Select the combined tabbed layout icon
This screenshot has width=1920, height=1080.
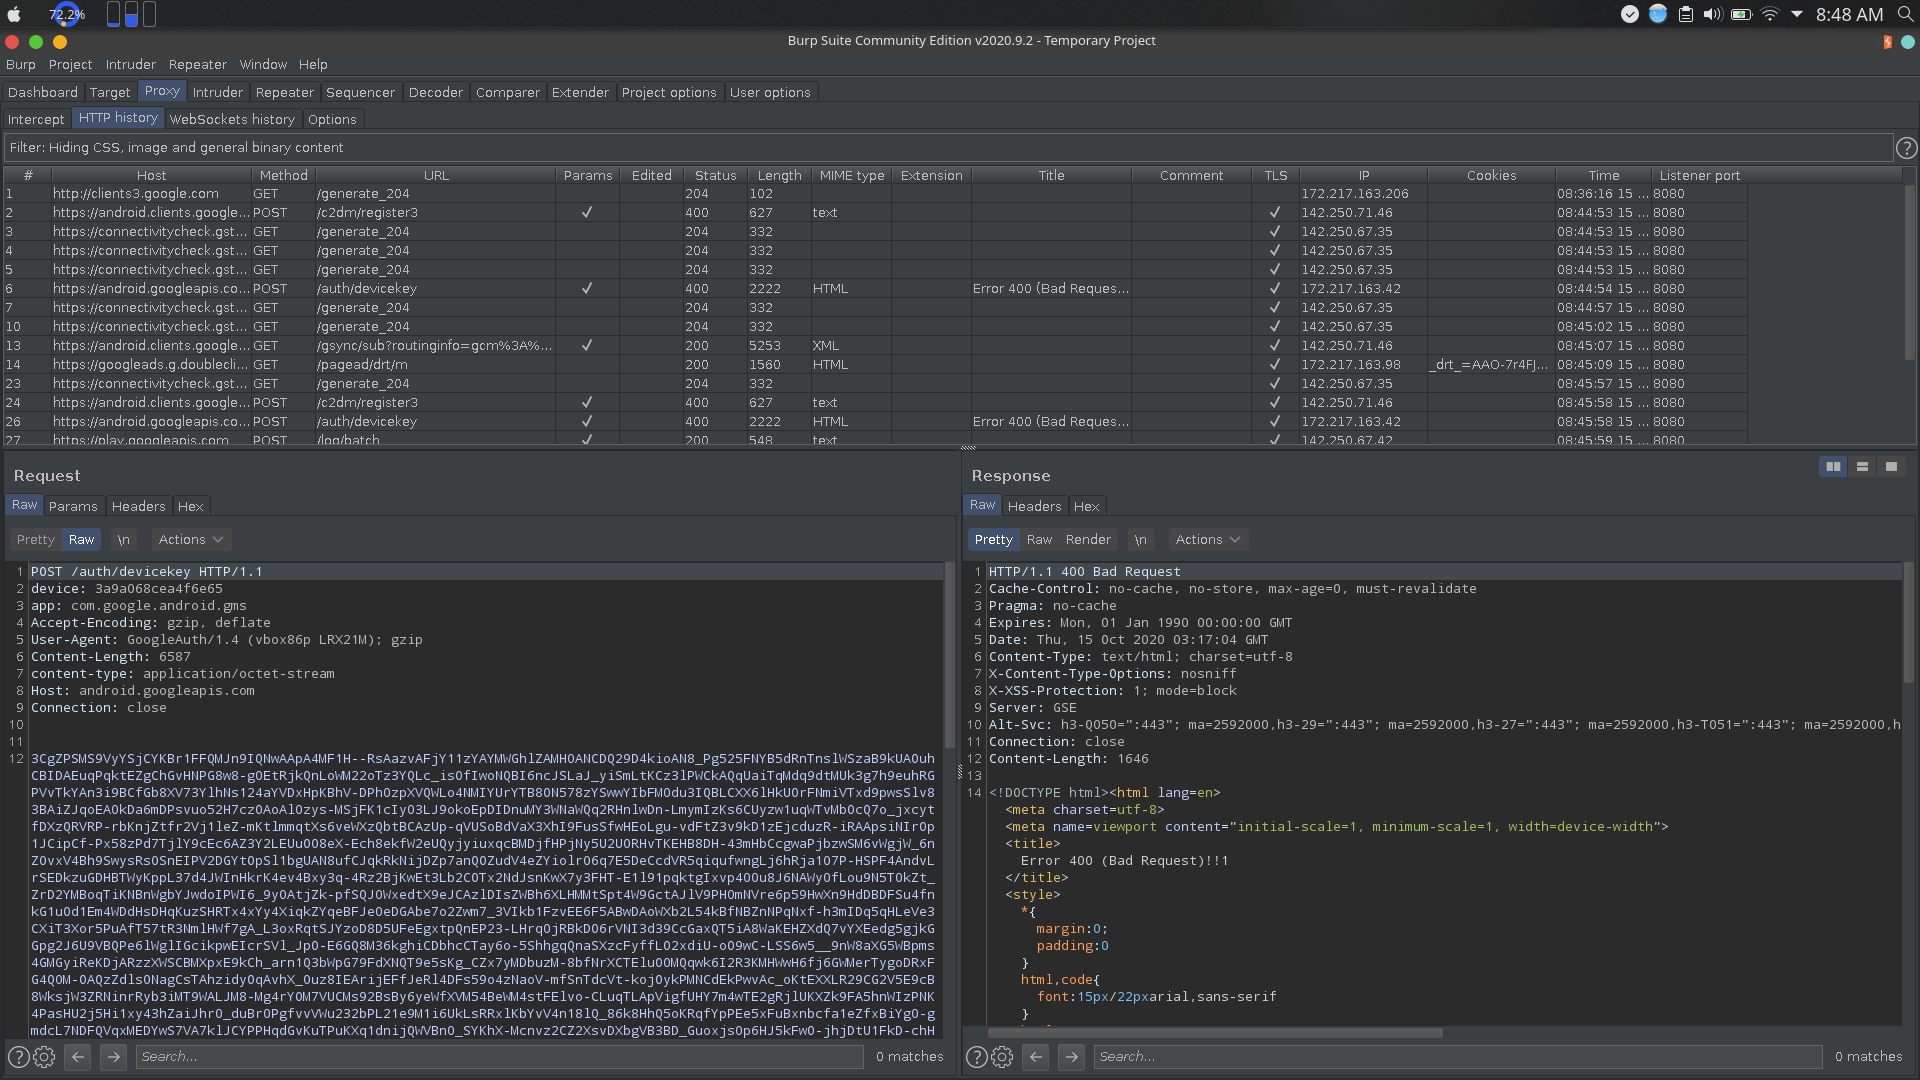tap(1891, 467)
